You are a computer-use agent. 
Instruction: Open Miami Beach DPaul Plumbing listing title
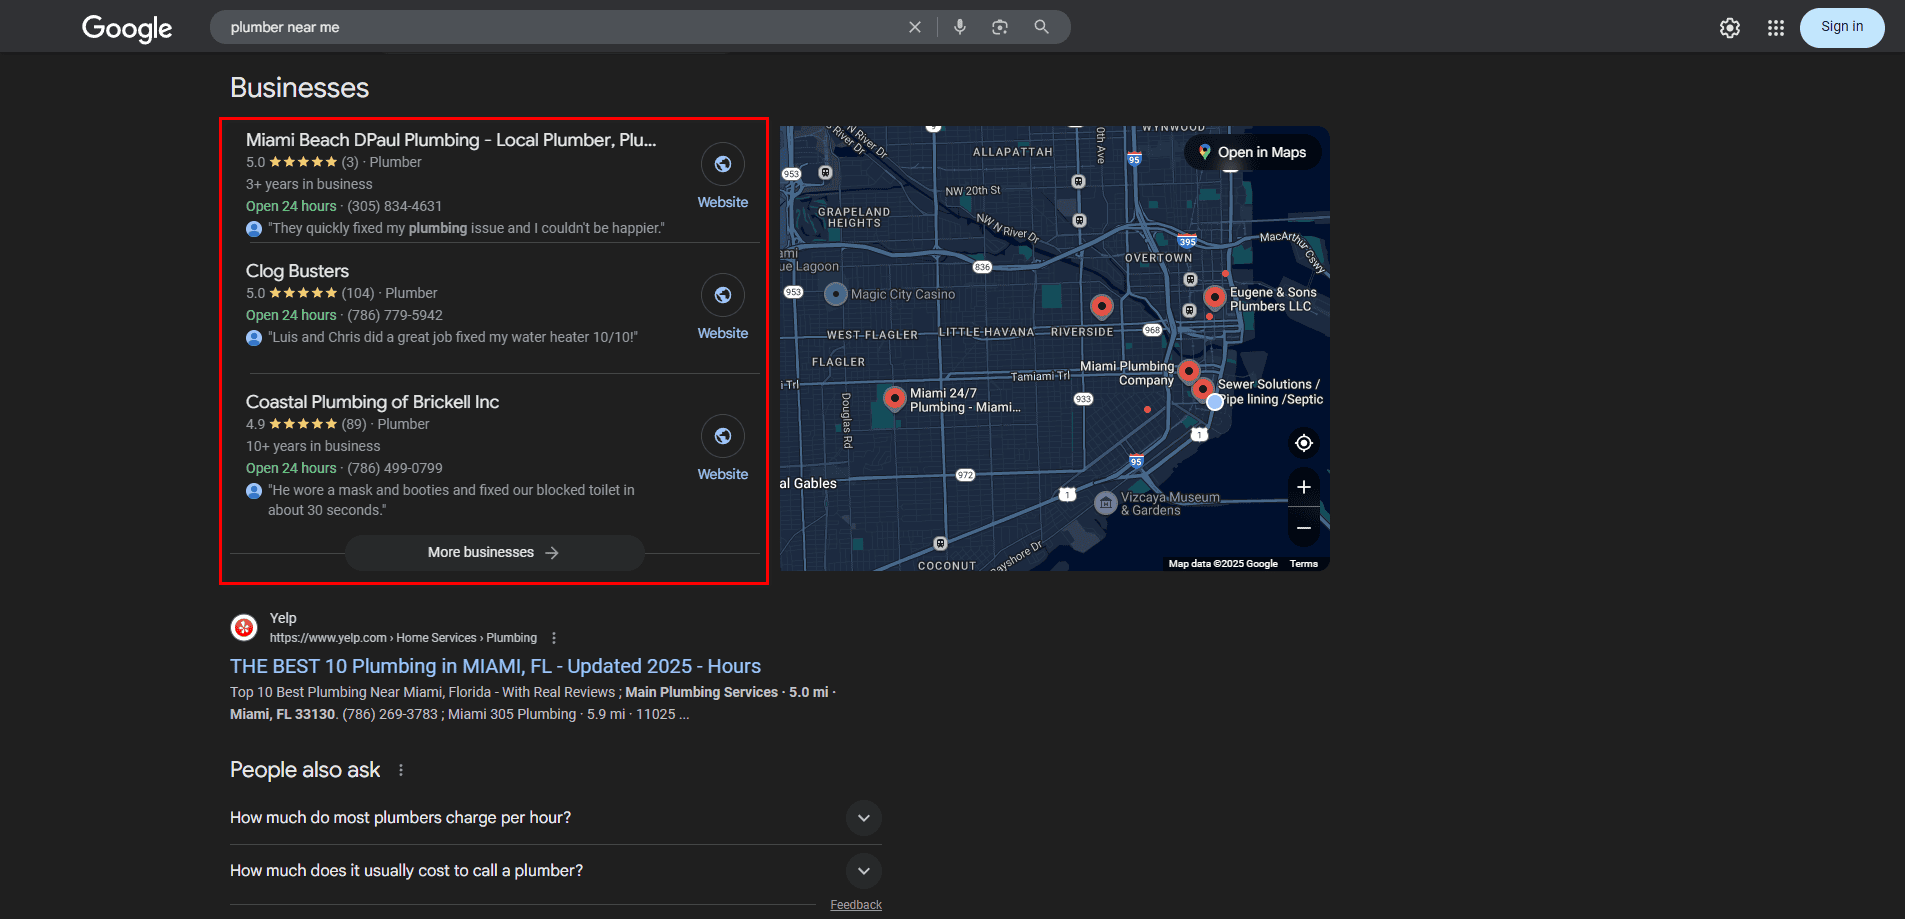click(x=451, y=140)
